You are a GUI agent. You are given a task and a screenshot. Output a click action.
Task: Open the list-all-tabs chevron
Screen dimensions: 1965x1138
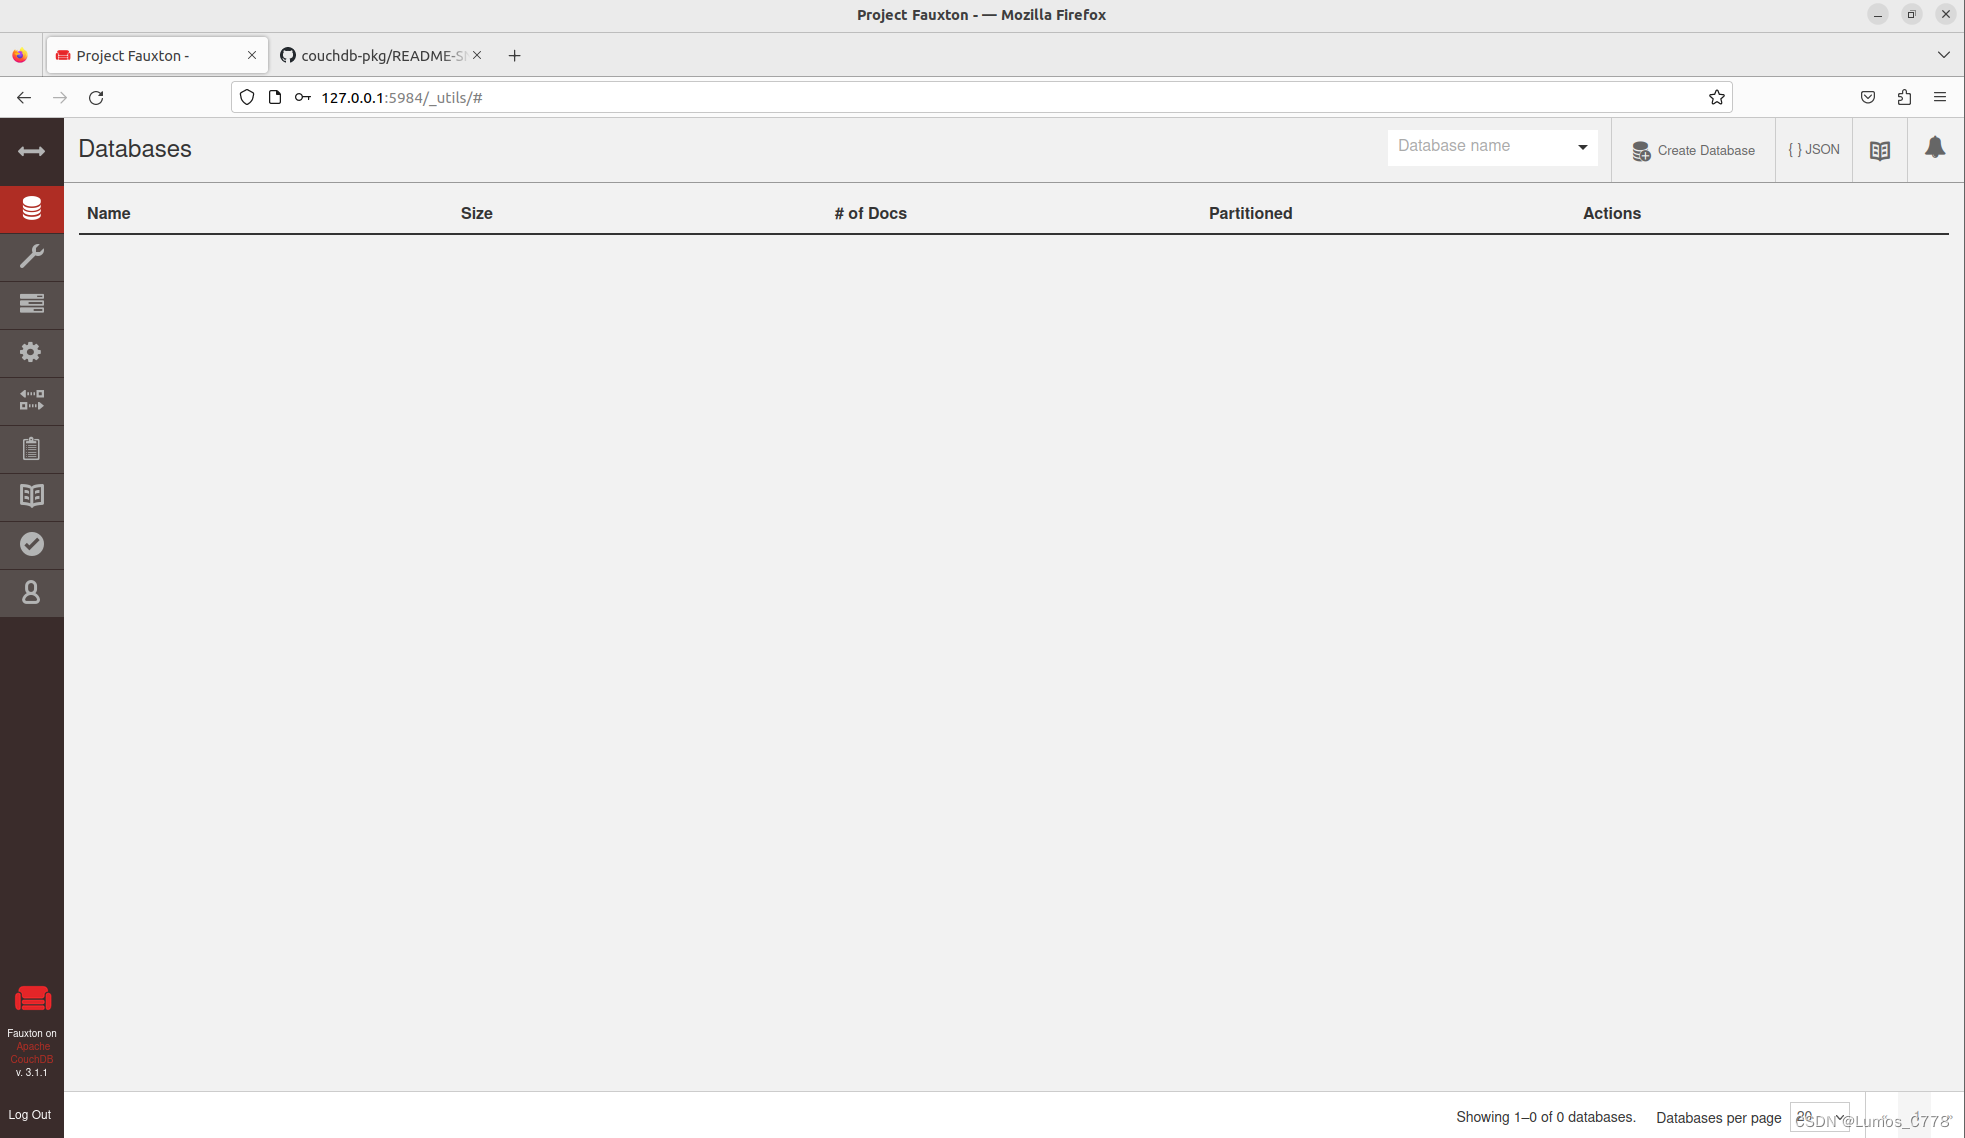pos(1942,55)
